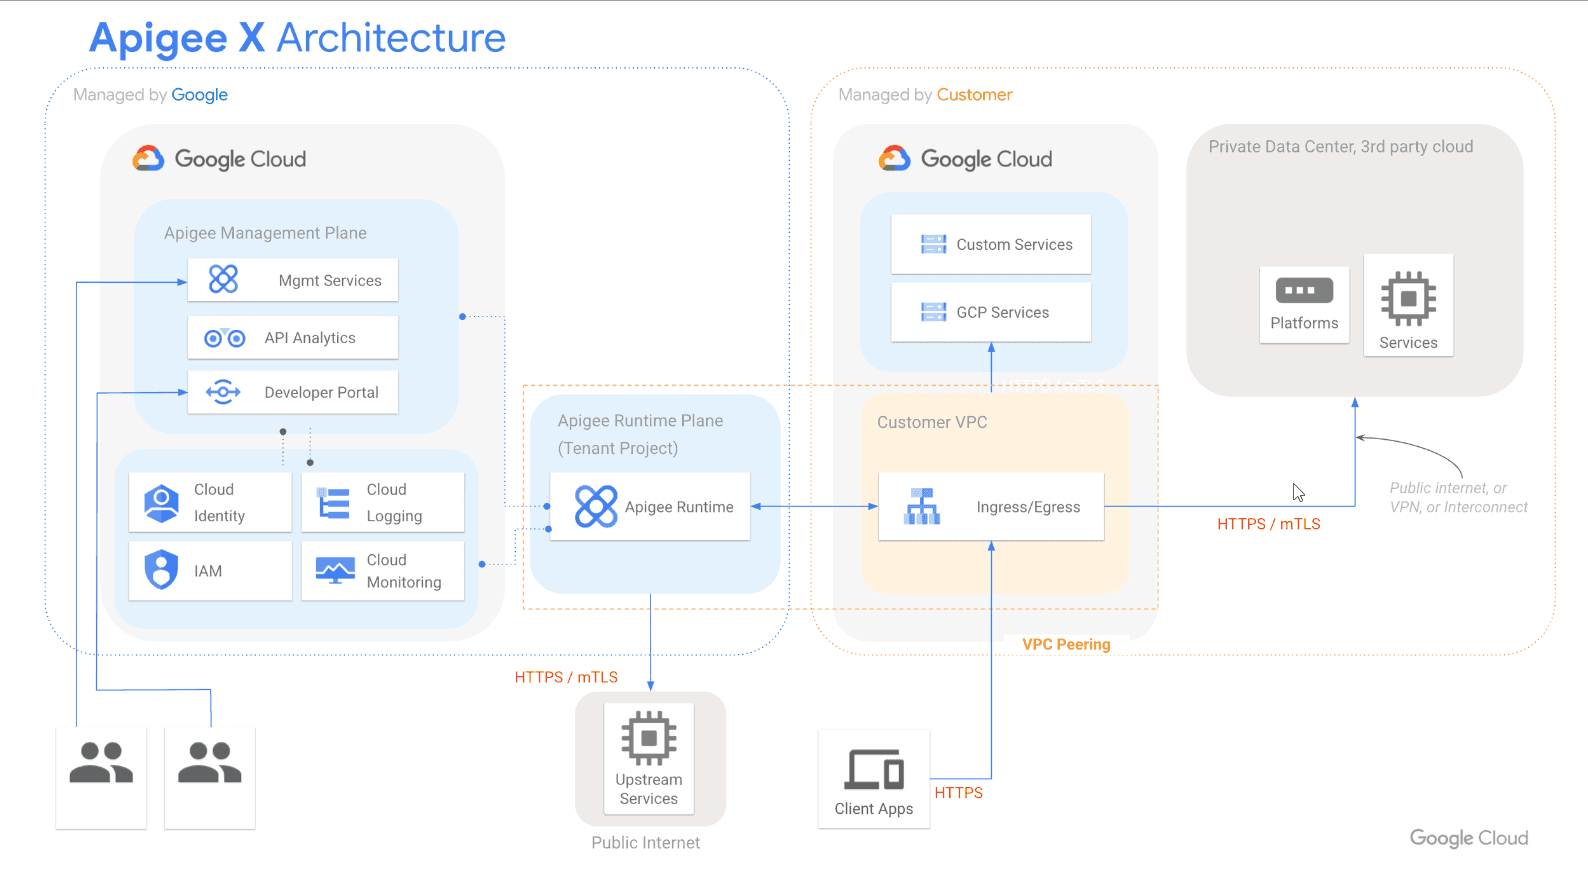
Task: Click the Developer Portal icon
Action: (x=223, y=392)
